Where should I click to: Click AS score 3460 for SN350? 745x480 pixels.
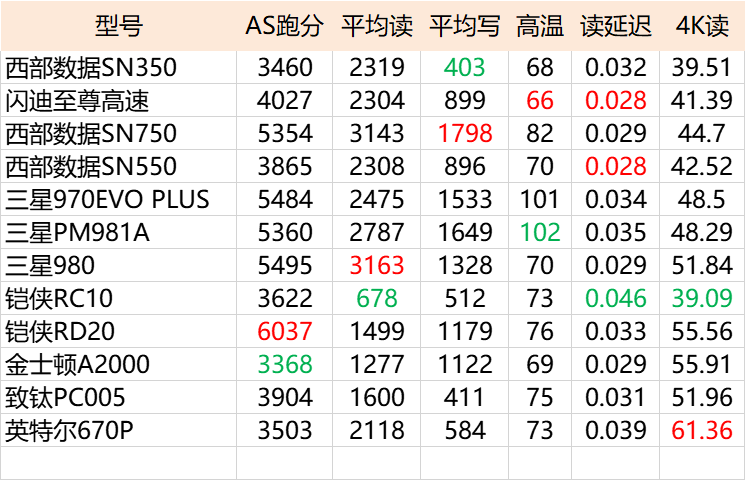[x=285, y=67]
